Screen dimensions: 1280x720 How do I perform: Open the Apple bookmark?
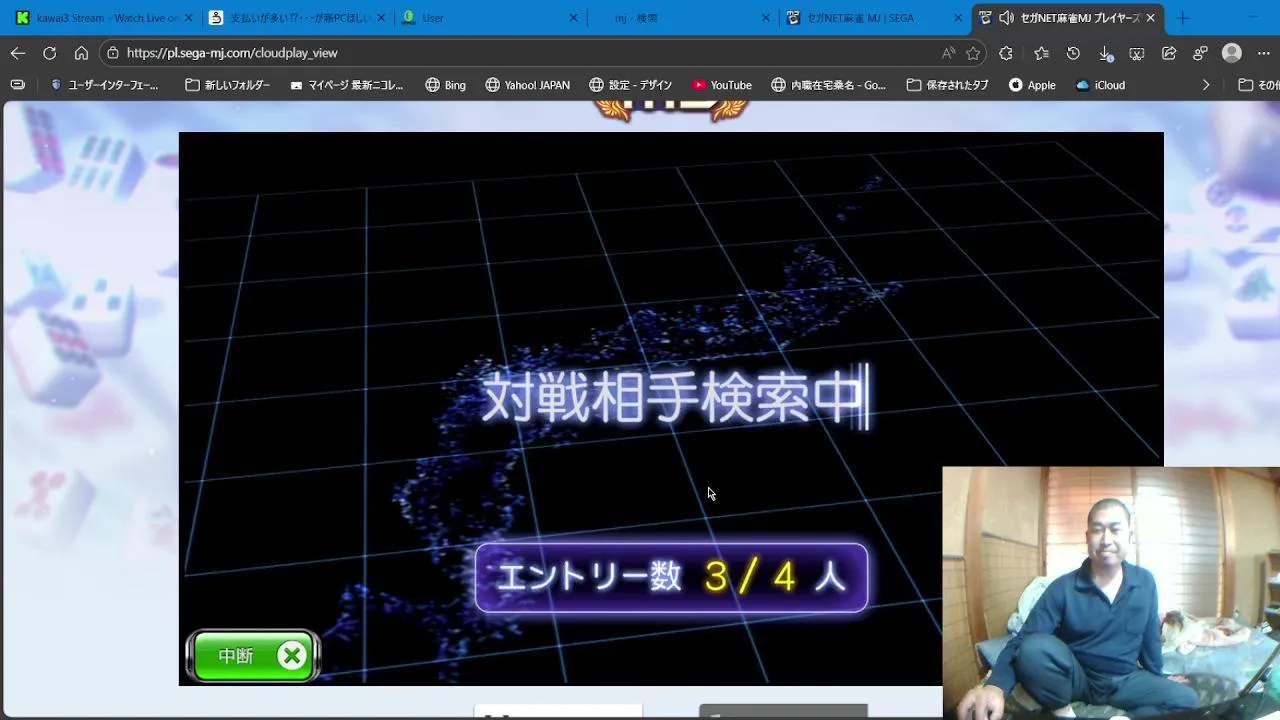pyautogui.click(x=1032, y=85)
